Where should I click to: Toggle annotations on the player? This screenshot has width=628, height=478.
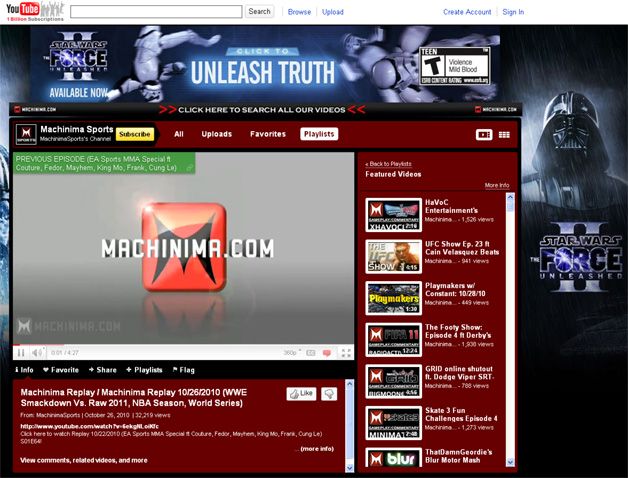tap(327, 353)
